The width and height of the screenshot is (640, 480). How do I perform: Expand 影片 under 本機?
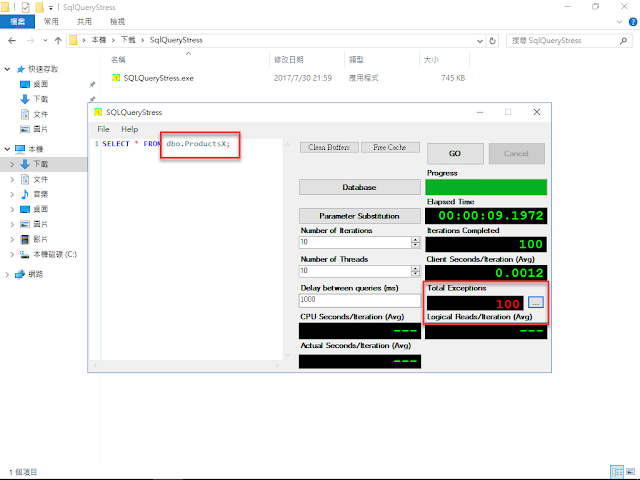[12, 239]
